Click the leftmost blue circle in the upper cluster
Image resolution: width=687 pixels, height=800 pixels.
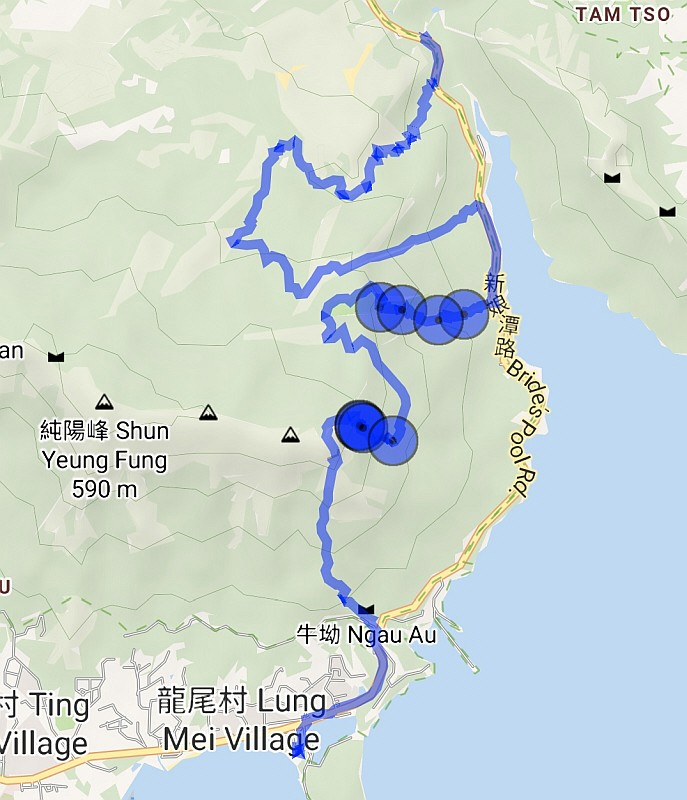coord(379,307)
